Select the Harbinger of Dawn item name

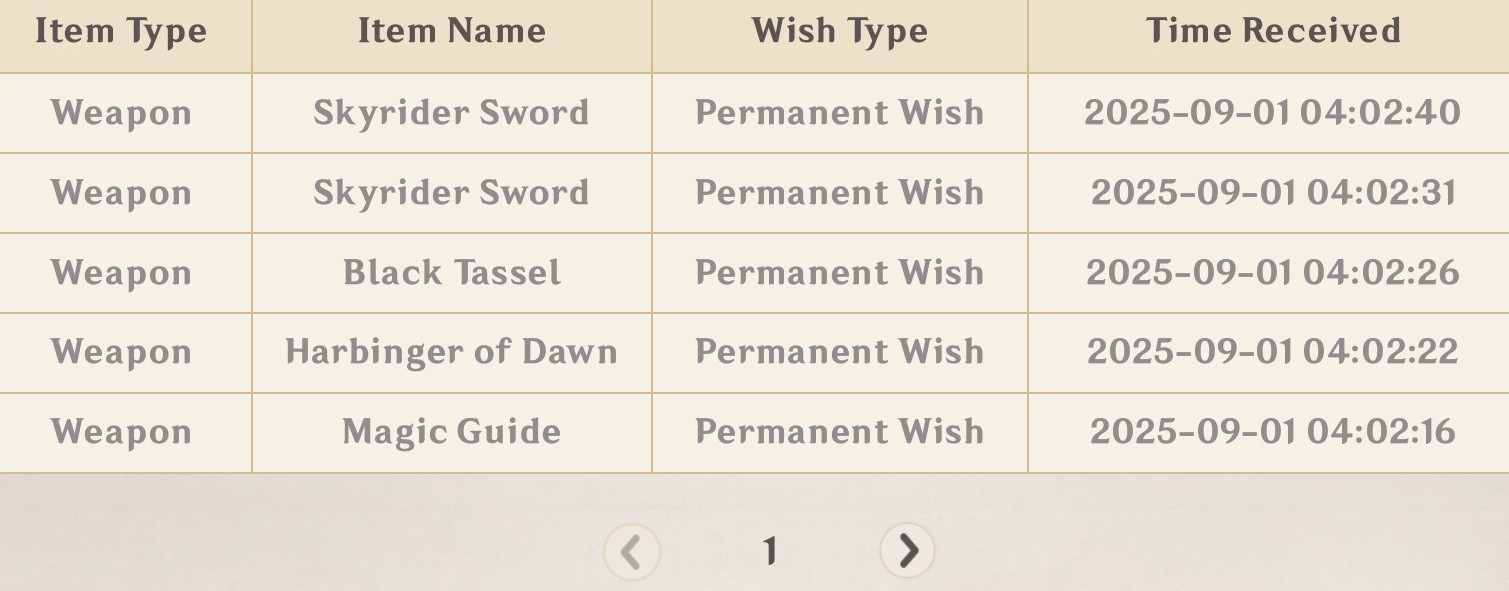point(451,352)
